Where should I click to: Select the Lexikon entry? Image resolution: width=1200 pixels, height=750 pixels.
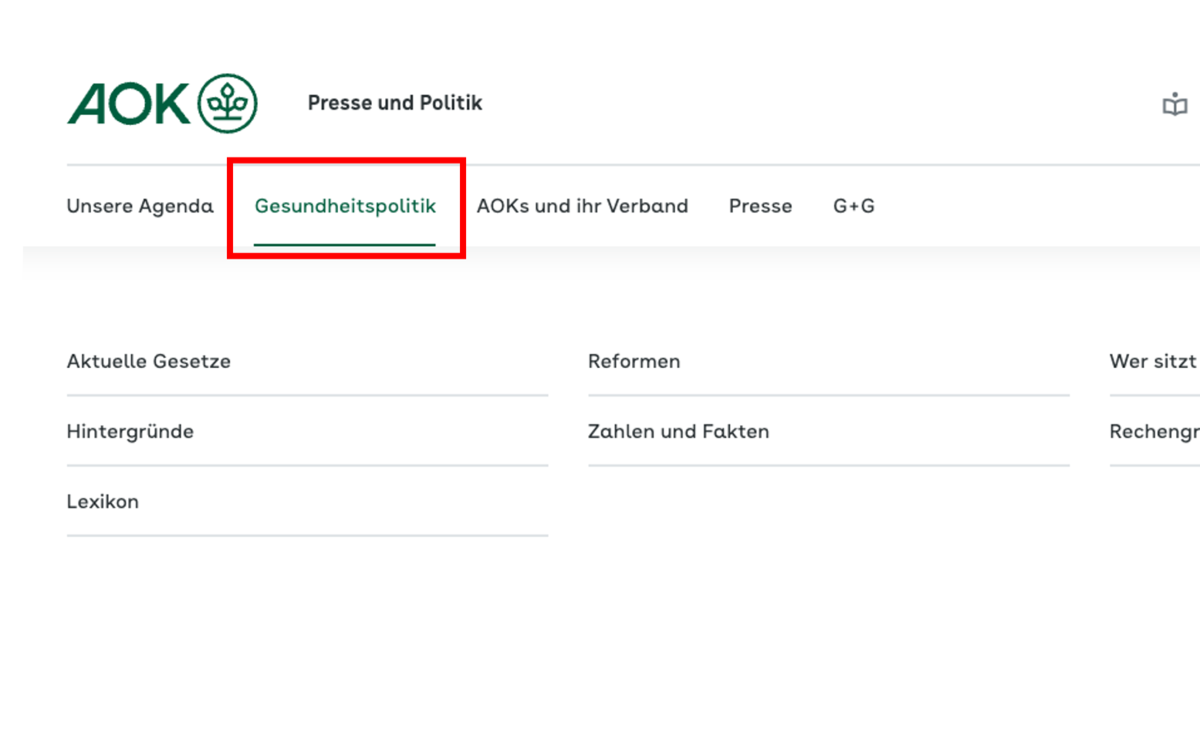(103, 502)
